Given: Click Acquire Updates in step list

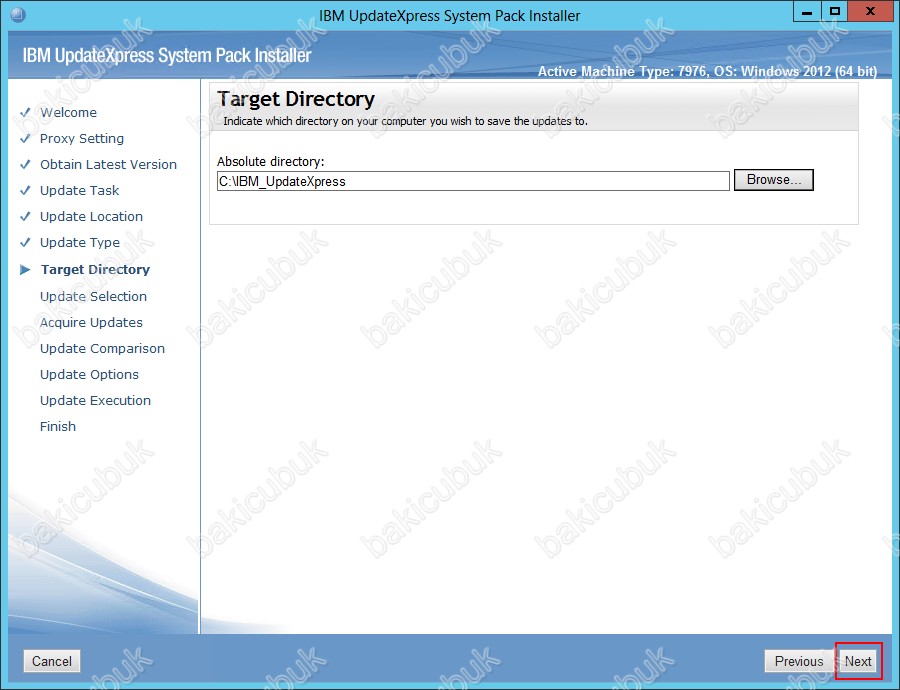Looking at the screenshot, I should point(91,323).
